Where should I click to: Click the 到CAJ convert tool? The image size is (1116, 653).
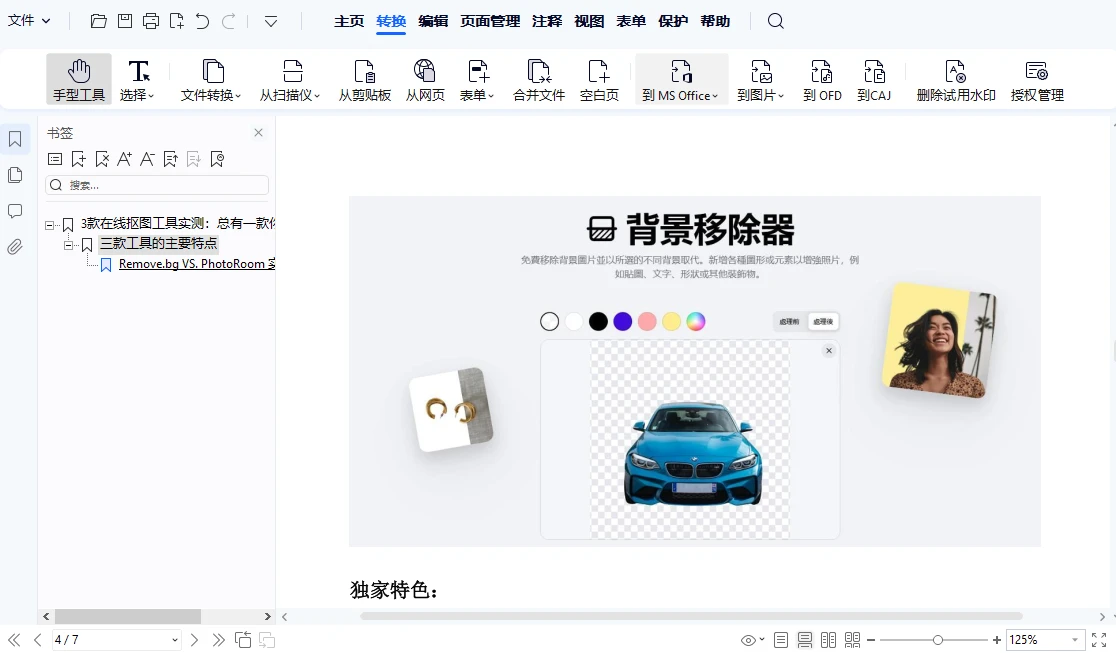[x=874, y=80]
